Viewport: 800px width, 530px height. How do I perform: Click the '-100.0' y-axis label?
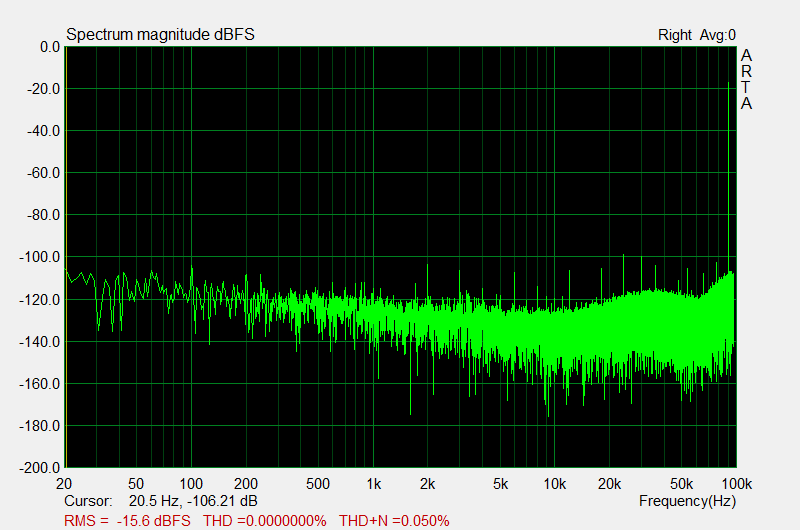[x=40, y=257]
